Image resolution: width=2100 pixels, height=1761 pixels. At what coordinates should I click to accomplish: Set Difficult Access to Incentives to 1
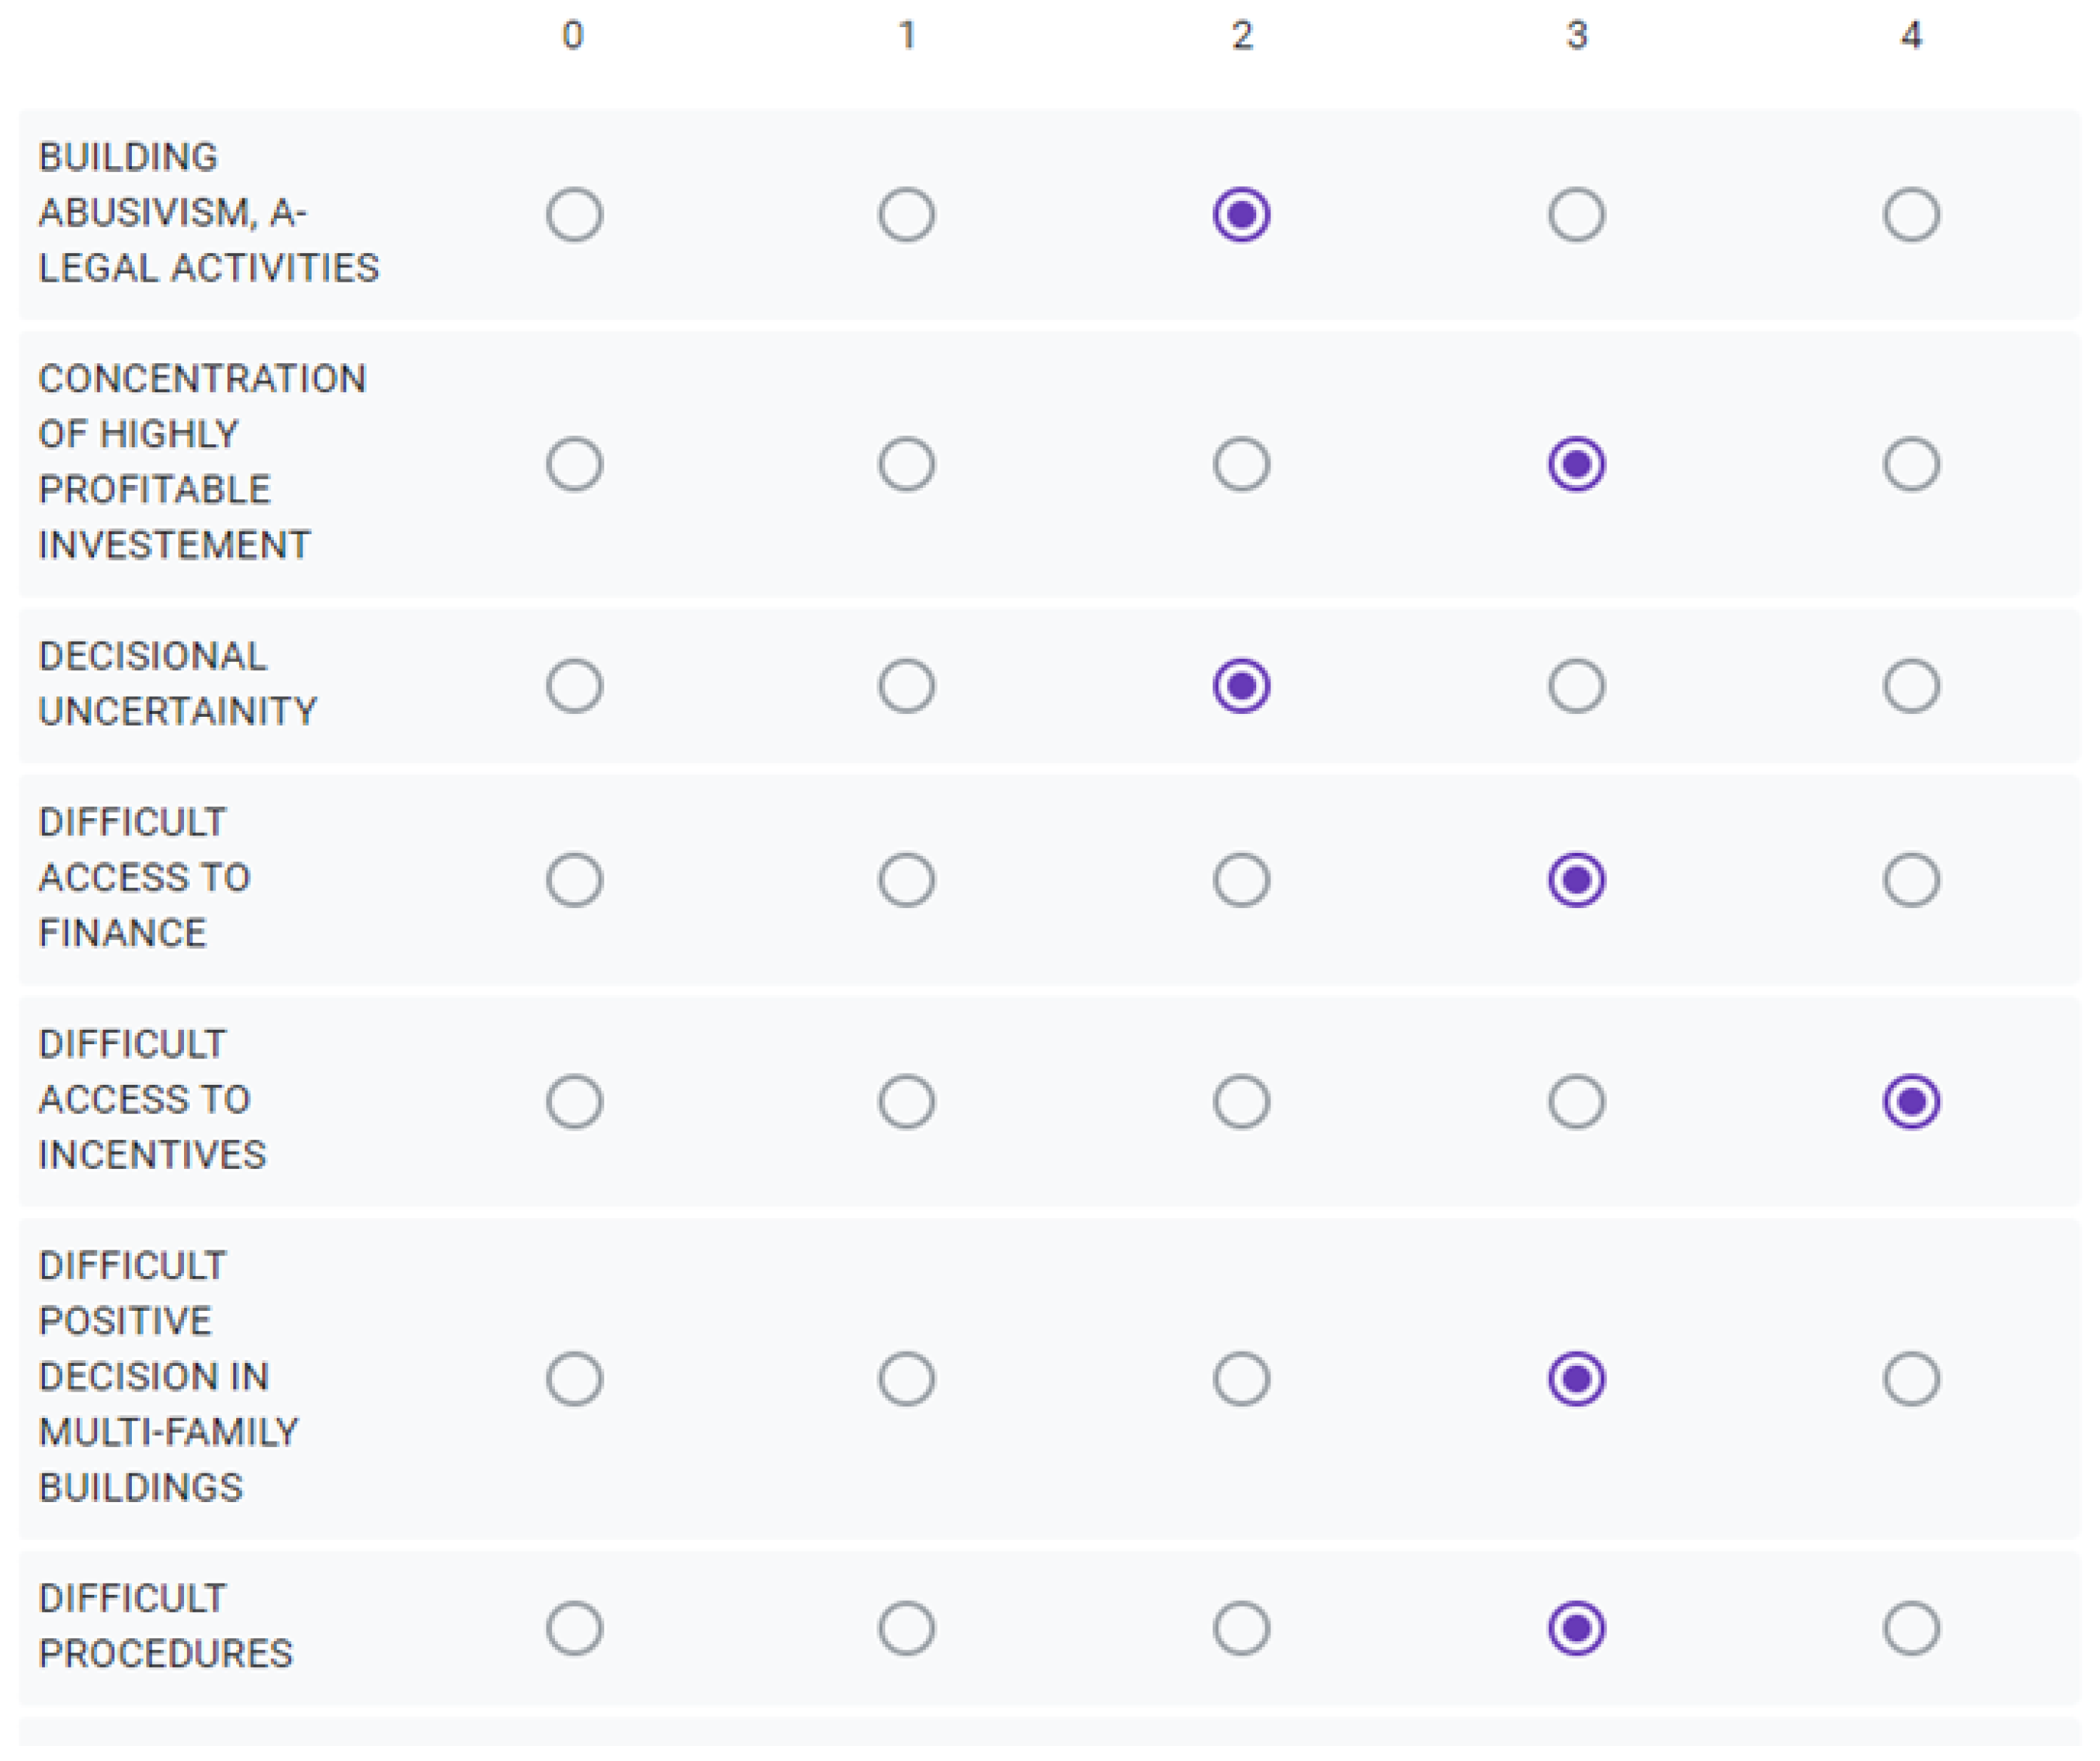pos(907,1102)
